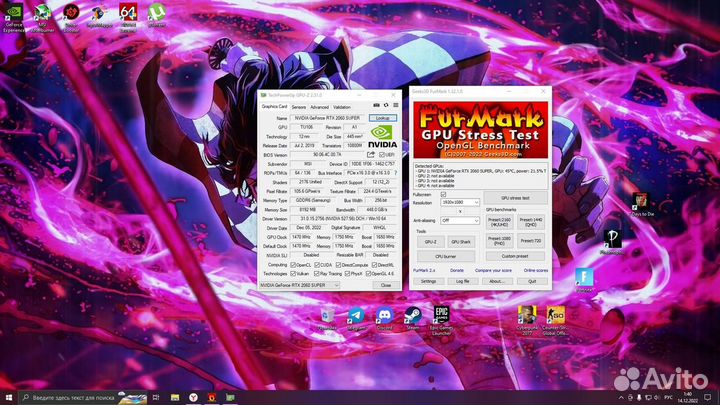720x405 pixels.
Task: Open CPU burner tool
Action: 445,256
